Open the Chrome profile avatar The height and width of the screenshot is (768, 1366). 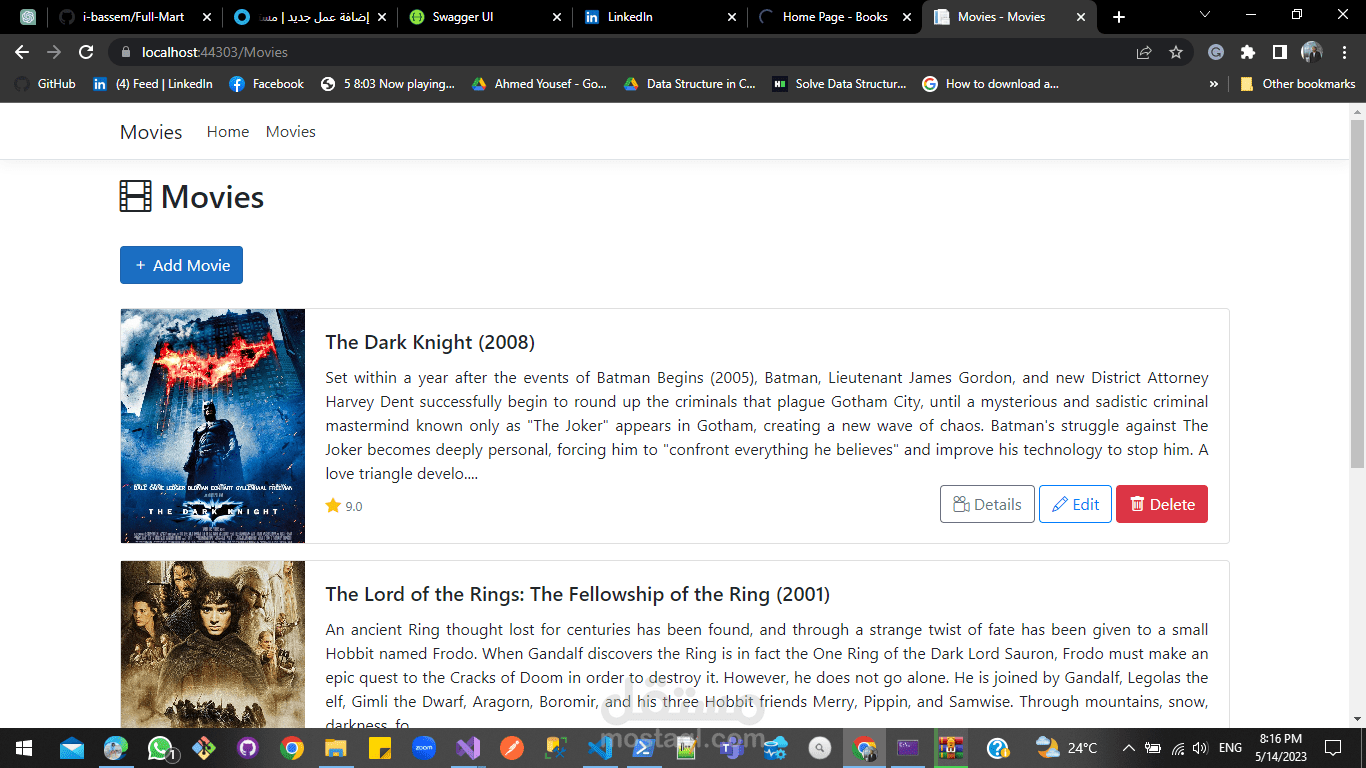pos(1312,52)
